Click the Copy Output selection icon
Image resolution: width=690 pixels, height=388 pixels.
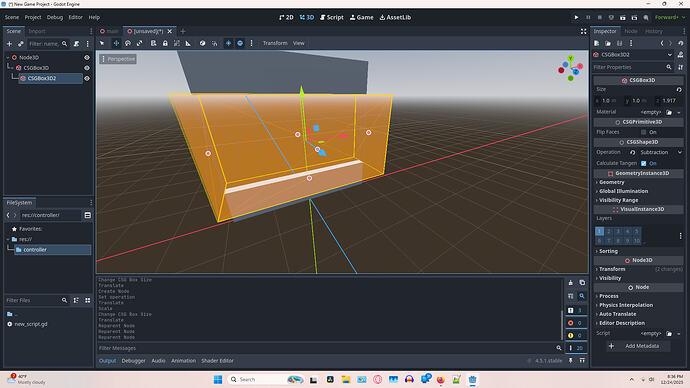(x=582, y=282)
